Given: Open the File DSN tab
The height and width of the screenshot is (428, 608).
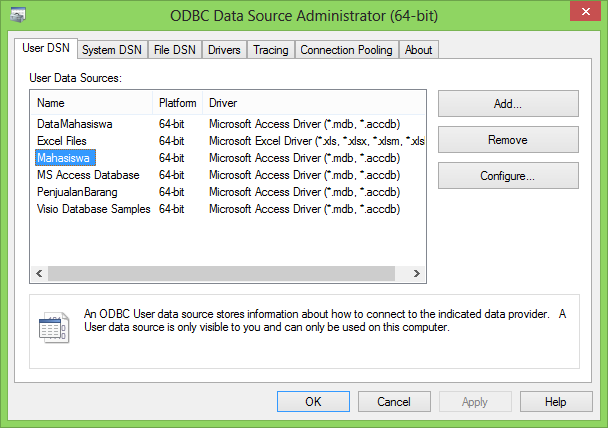Looking at the screenshot, I should coord(175,50).
